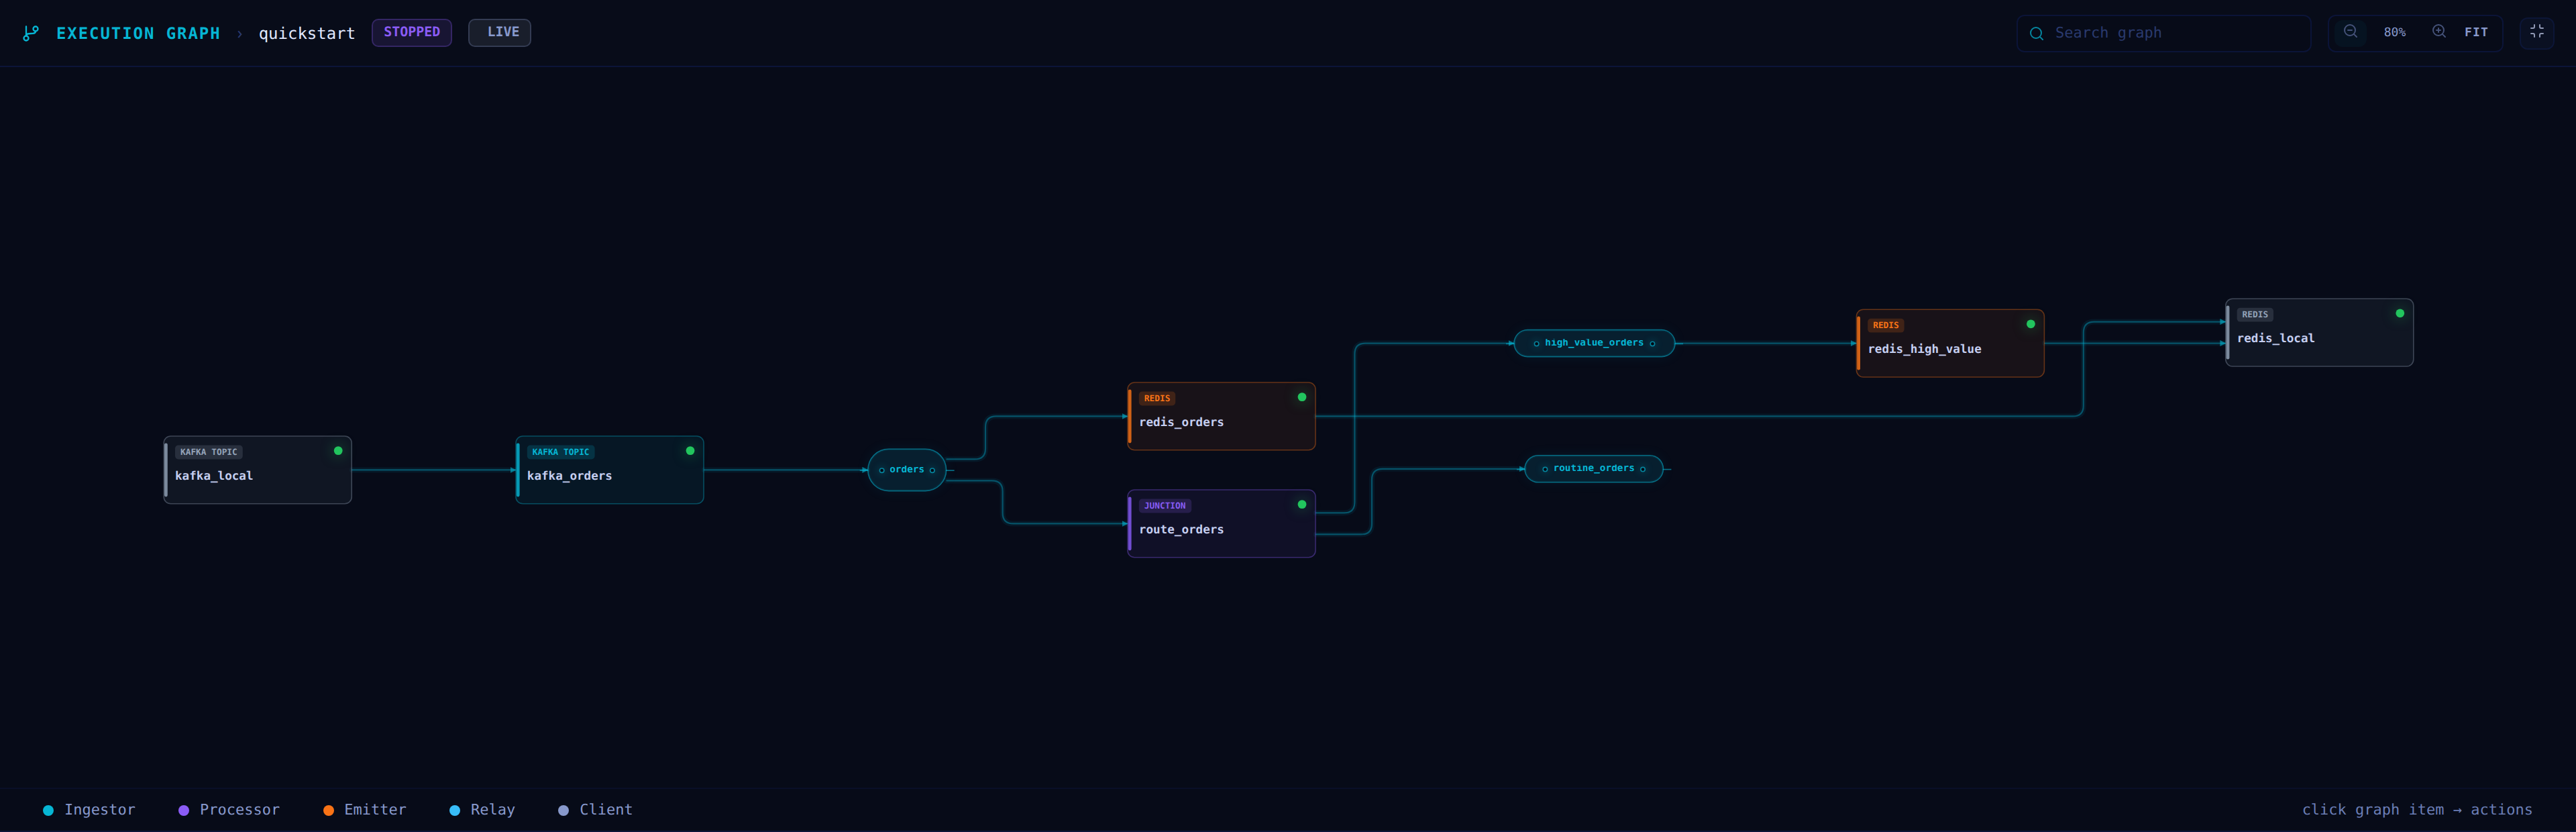Screen dimensions: 2576x832
Task: Click the JUNCTION tag on route_orders
Action: (x=1165, y=506)
